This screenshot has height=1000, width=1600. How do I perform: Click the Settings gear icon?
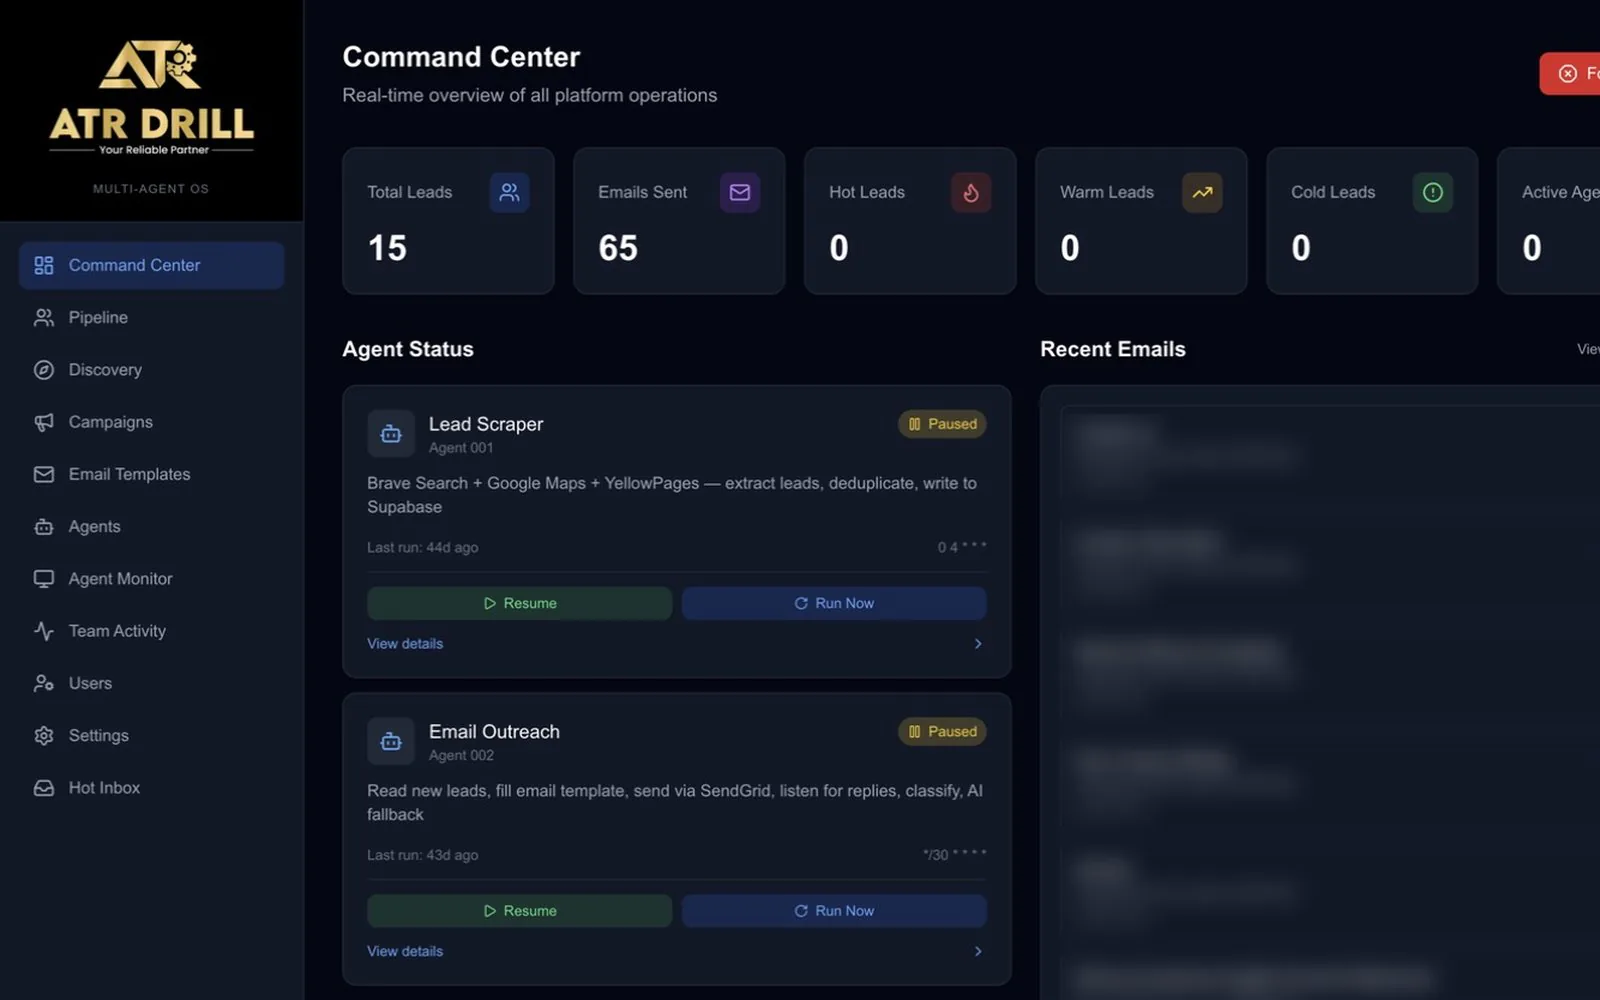(x=44, y=735)
